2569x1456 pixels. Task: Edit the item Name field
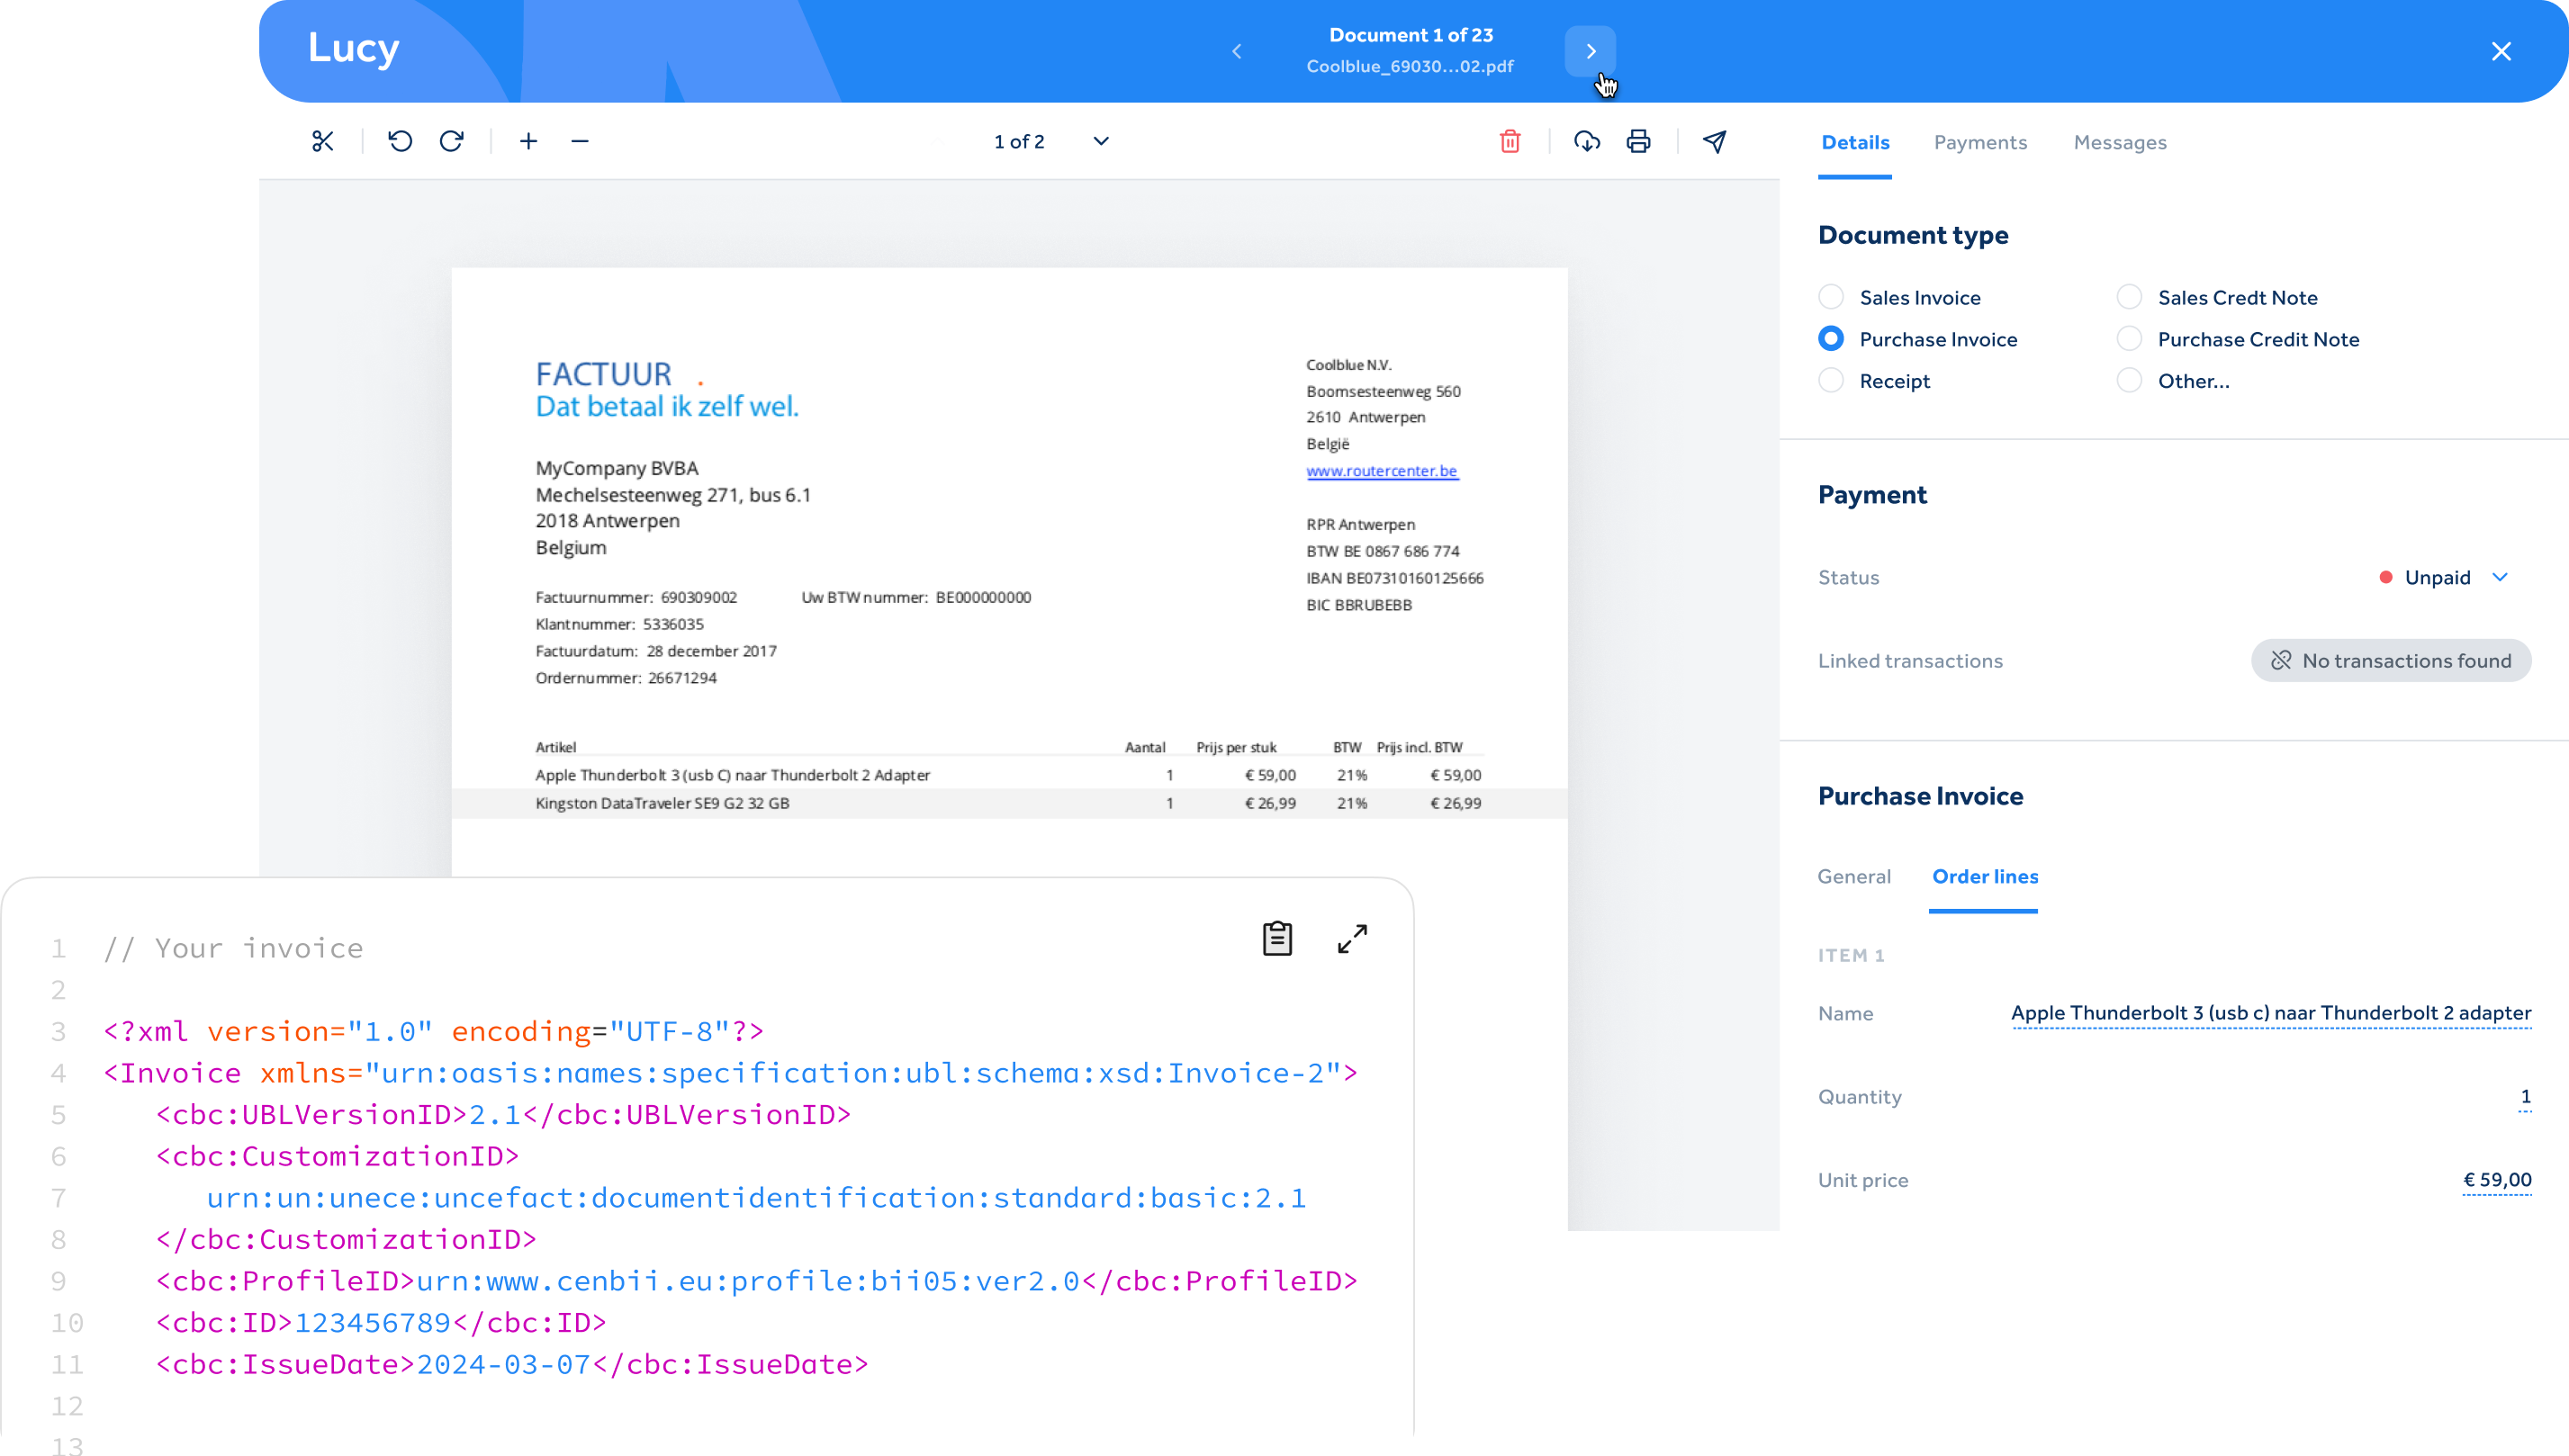pyautogui.click(x=2271, y=1013)
